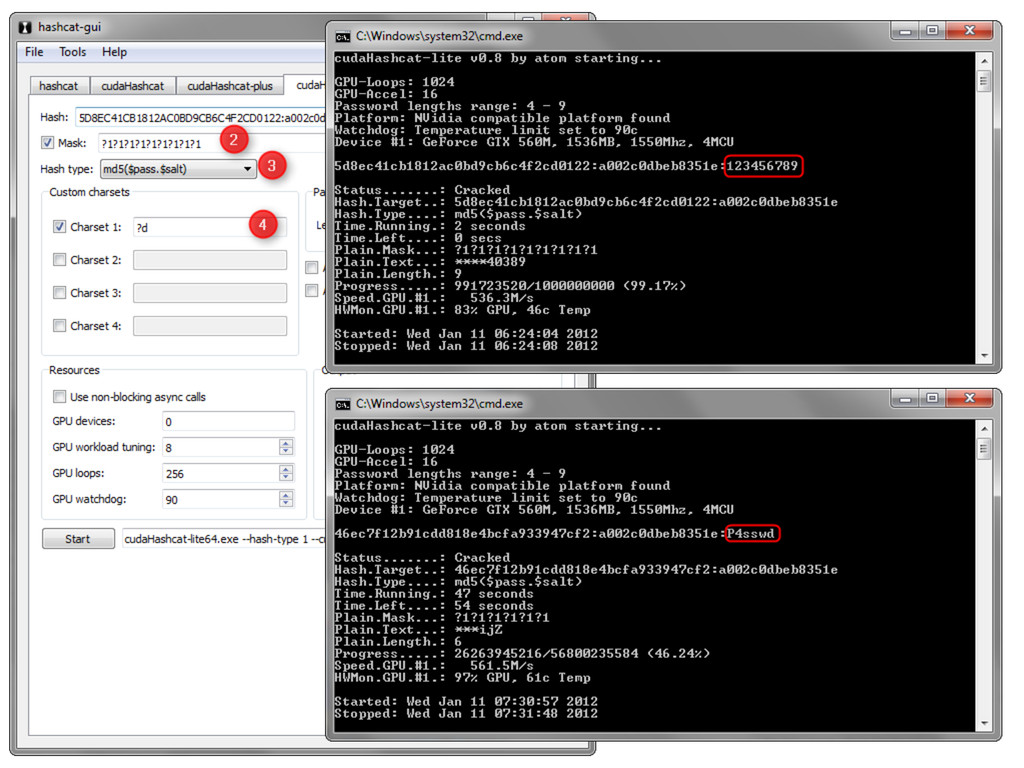Click the partially hidden checkbox beside Charset 3

coord(312,290)
